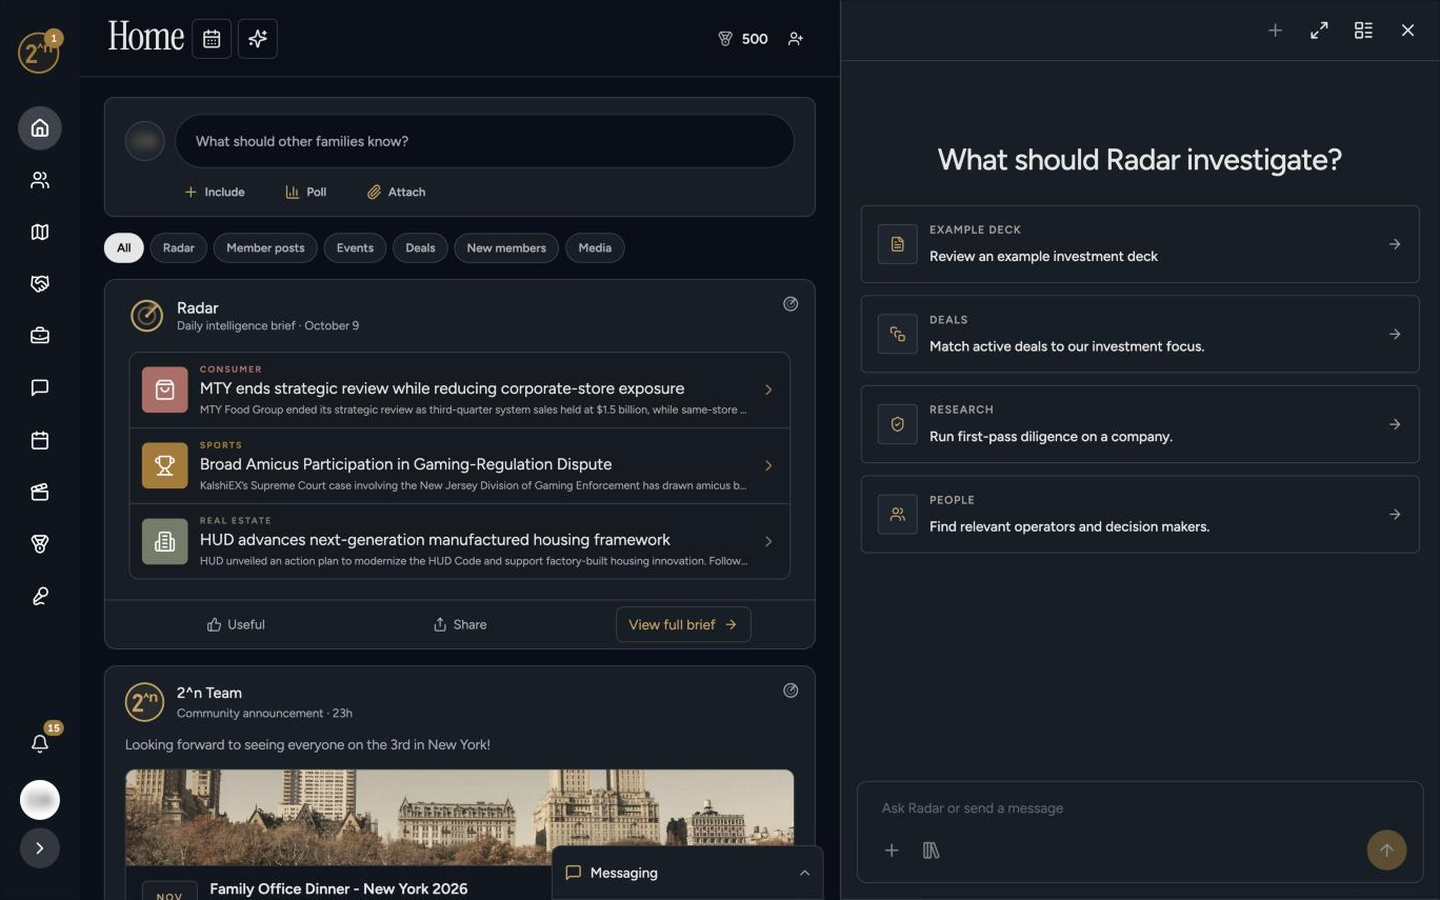This screenshot has width=1440, height=900.
Task: Click View full brief button
Action: 683,625
